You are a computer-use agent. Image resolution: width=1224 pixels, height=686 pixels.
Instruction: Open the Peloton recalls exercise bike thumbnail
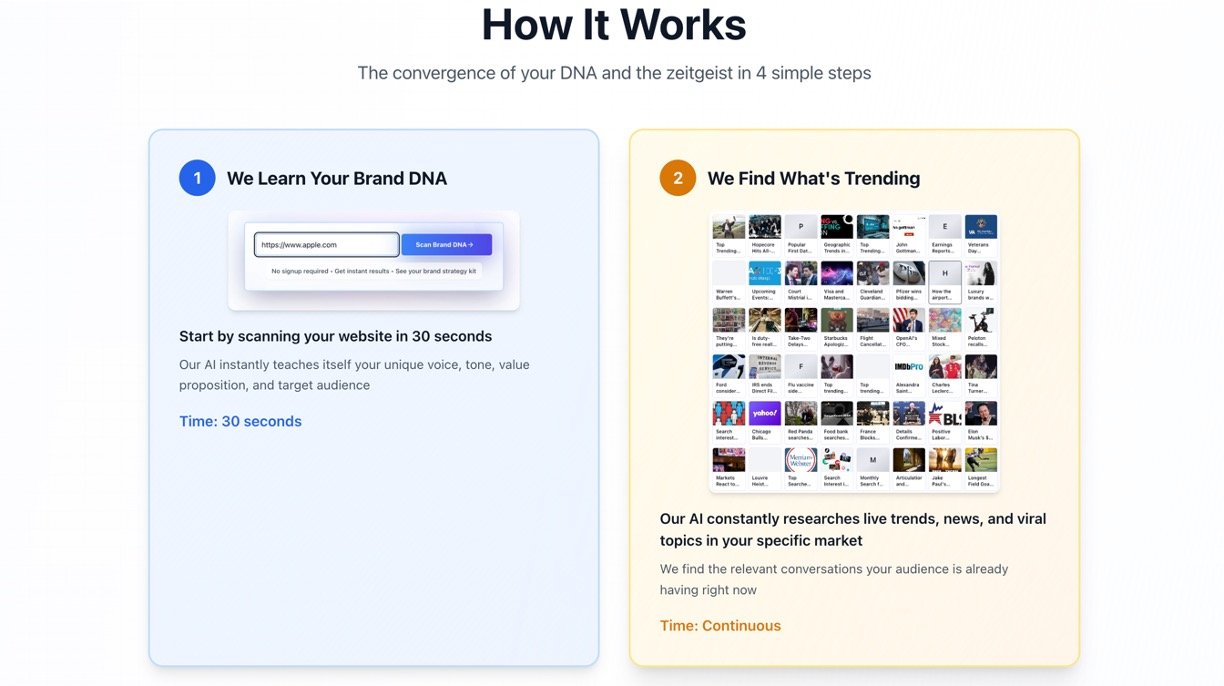click(x=981, y=320)
